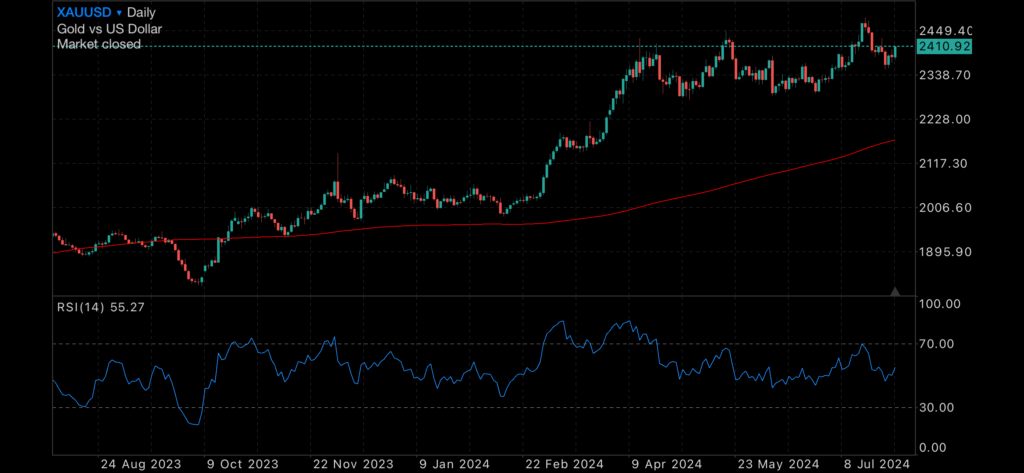Viewport: 1024px width, 473px height.
Task: Click the 2449.40 price axis label
Action: 946,31
